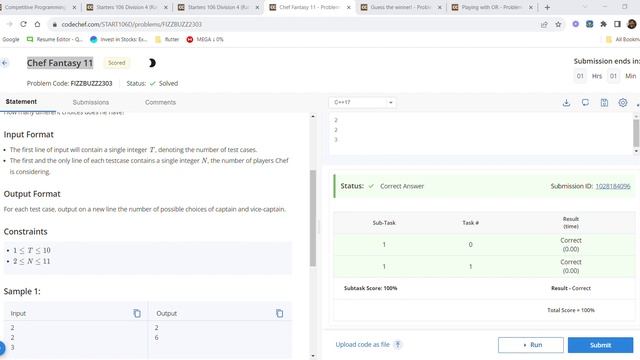Click the Correct Answer status text
This screenshot has height=360, width=640.
coord(402,186)
